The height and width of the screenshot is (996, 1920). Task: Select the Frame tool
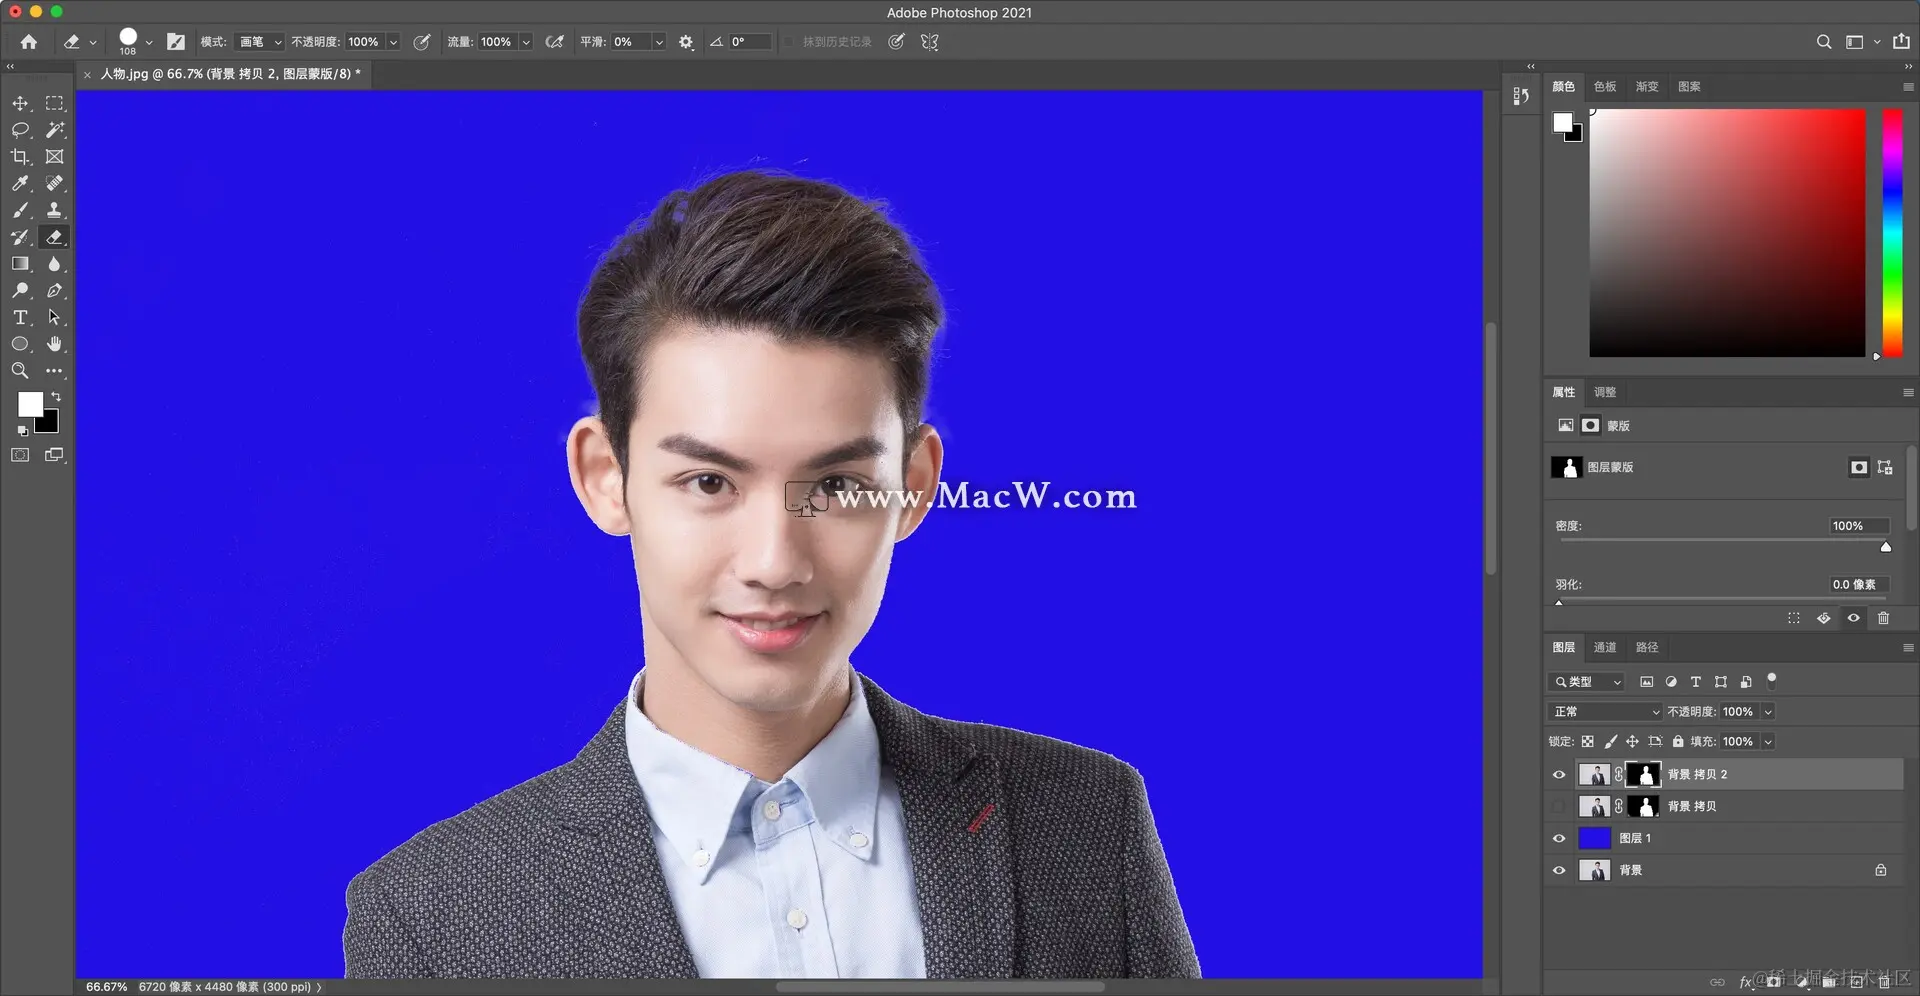pyautogui.click(x=54, y=157)
